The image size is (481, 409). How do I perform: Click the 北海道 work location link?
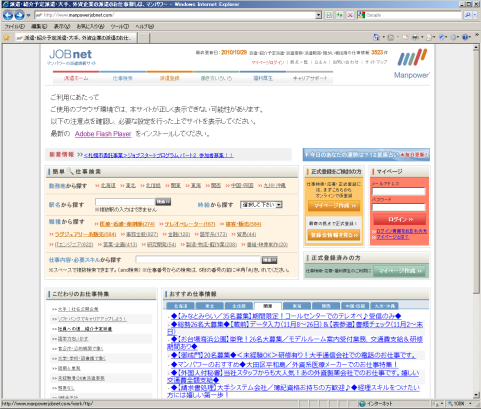coord(108,185)
